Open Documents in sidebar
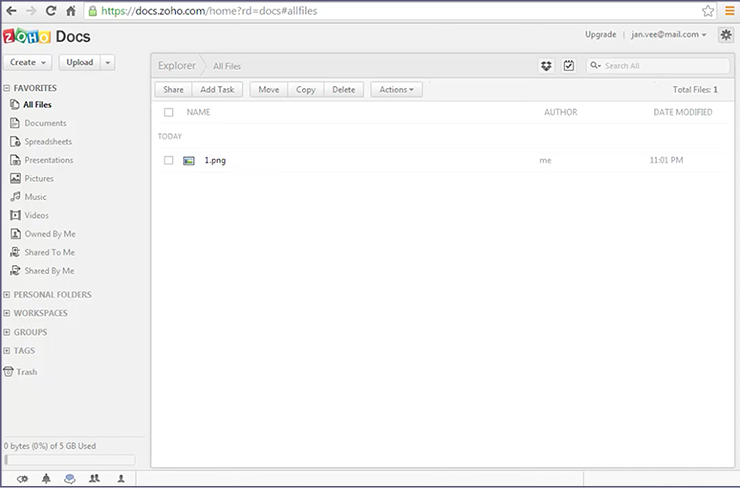 tap(38, 123)
